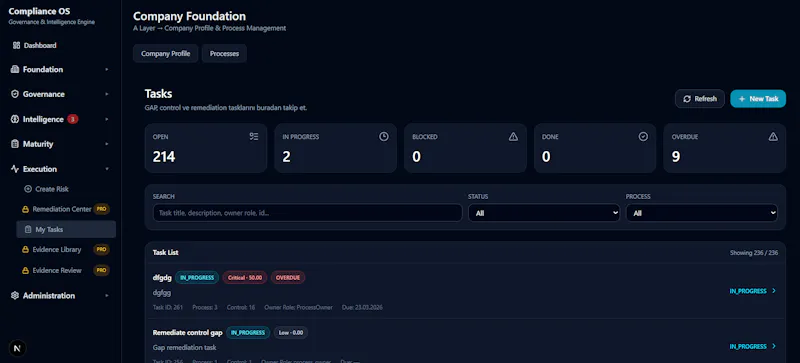Focus the task search input field
800x363 pixels.
click(x=308, y=213)
